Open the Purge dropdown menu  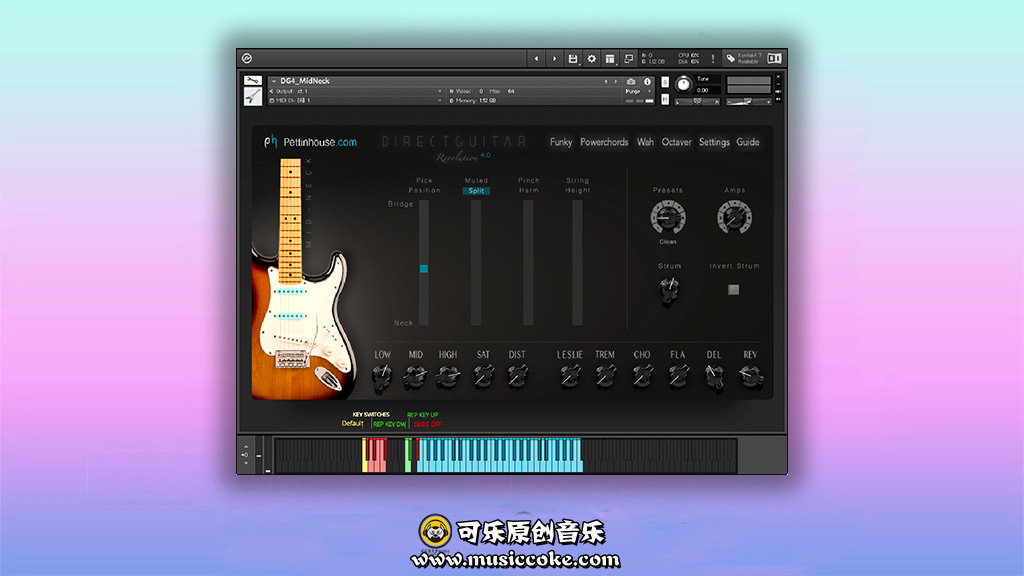[638, 91]
